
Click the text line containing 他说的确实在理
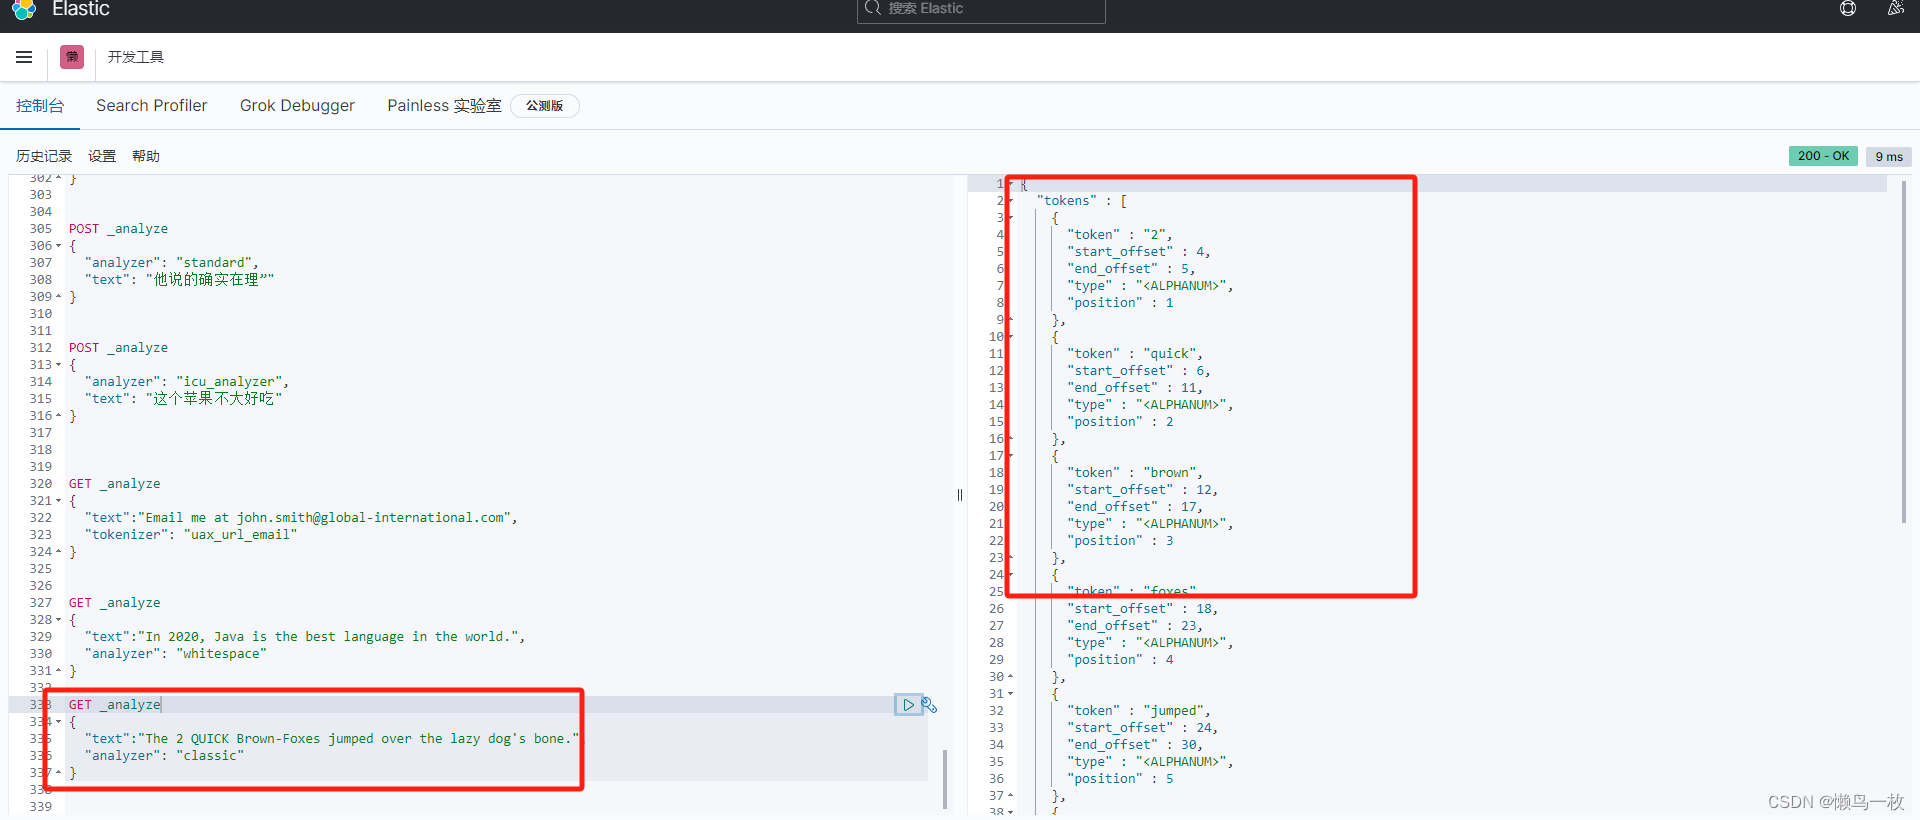coord(180,280)
